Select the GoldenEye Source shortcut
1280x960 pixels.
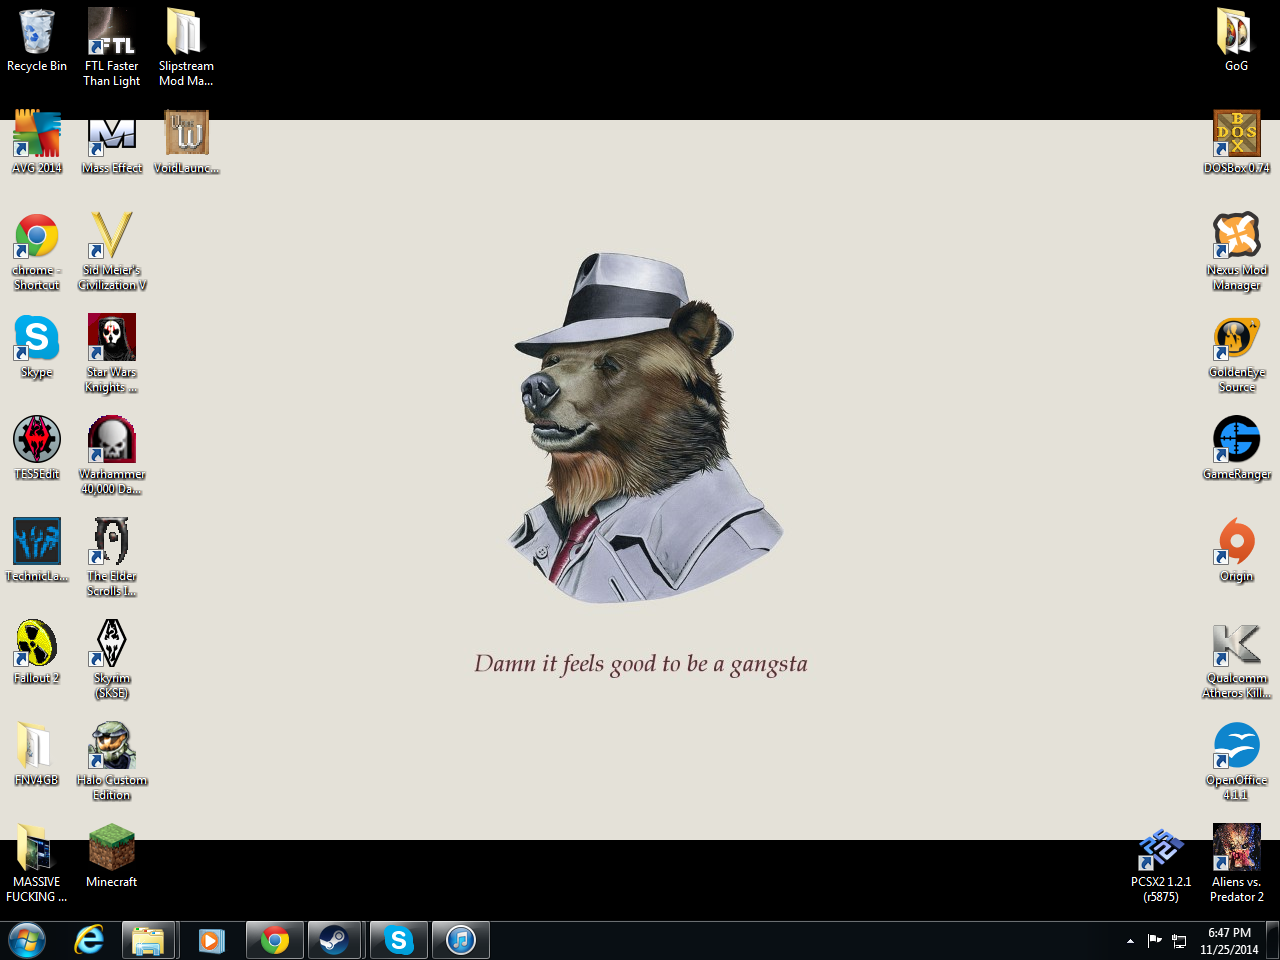click(1237, 354)
